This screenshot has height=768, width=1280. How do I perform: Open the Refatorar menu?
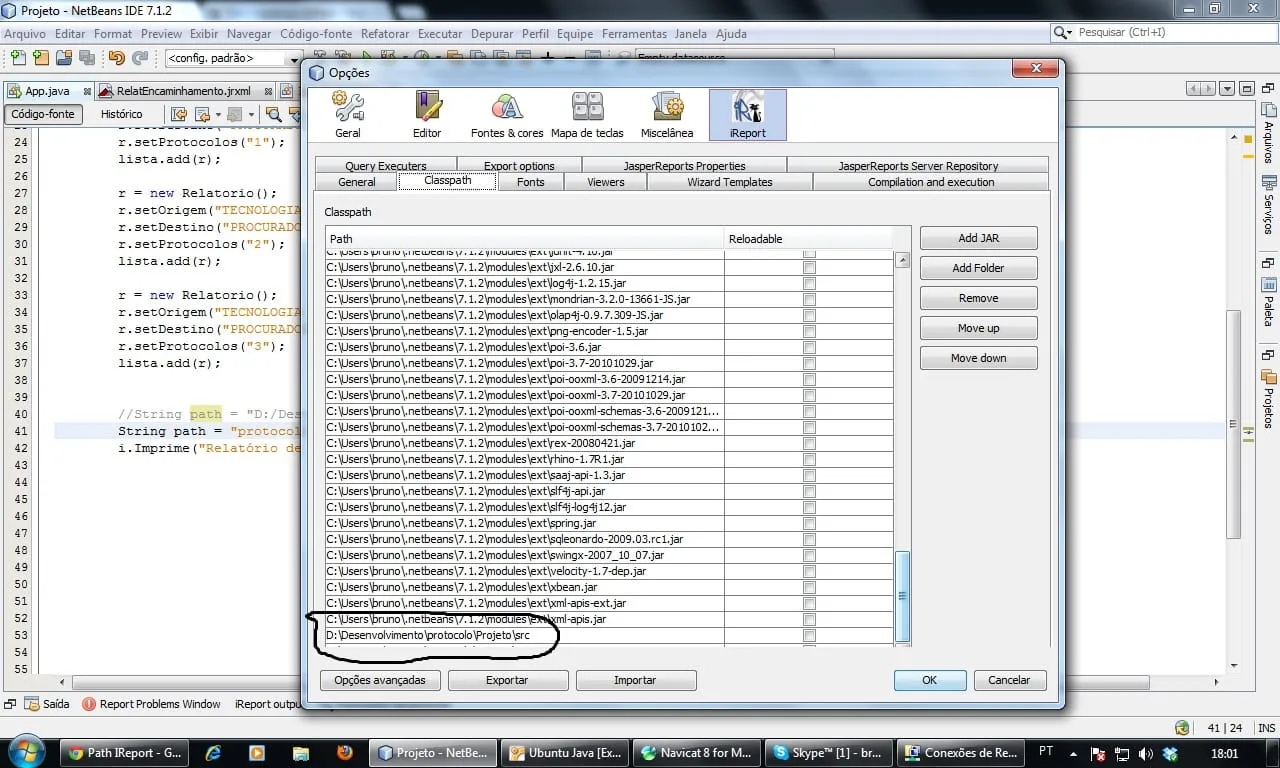tap(385, 33)
